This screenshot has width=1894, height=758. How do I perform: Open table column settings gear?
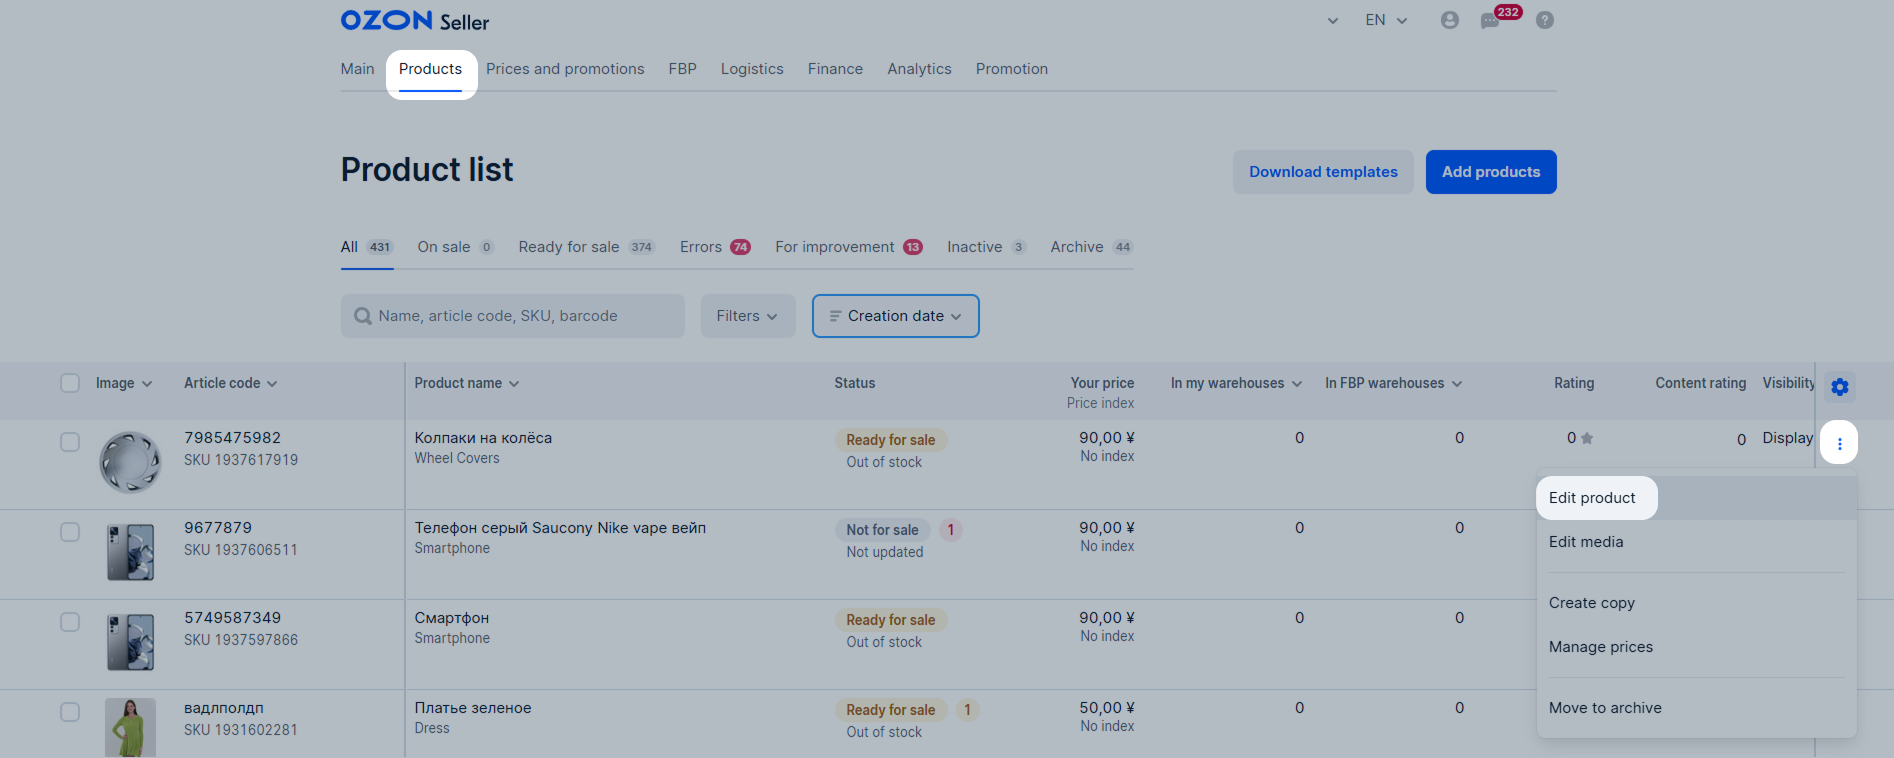[1839, 387]
